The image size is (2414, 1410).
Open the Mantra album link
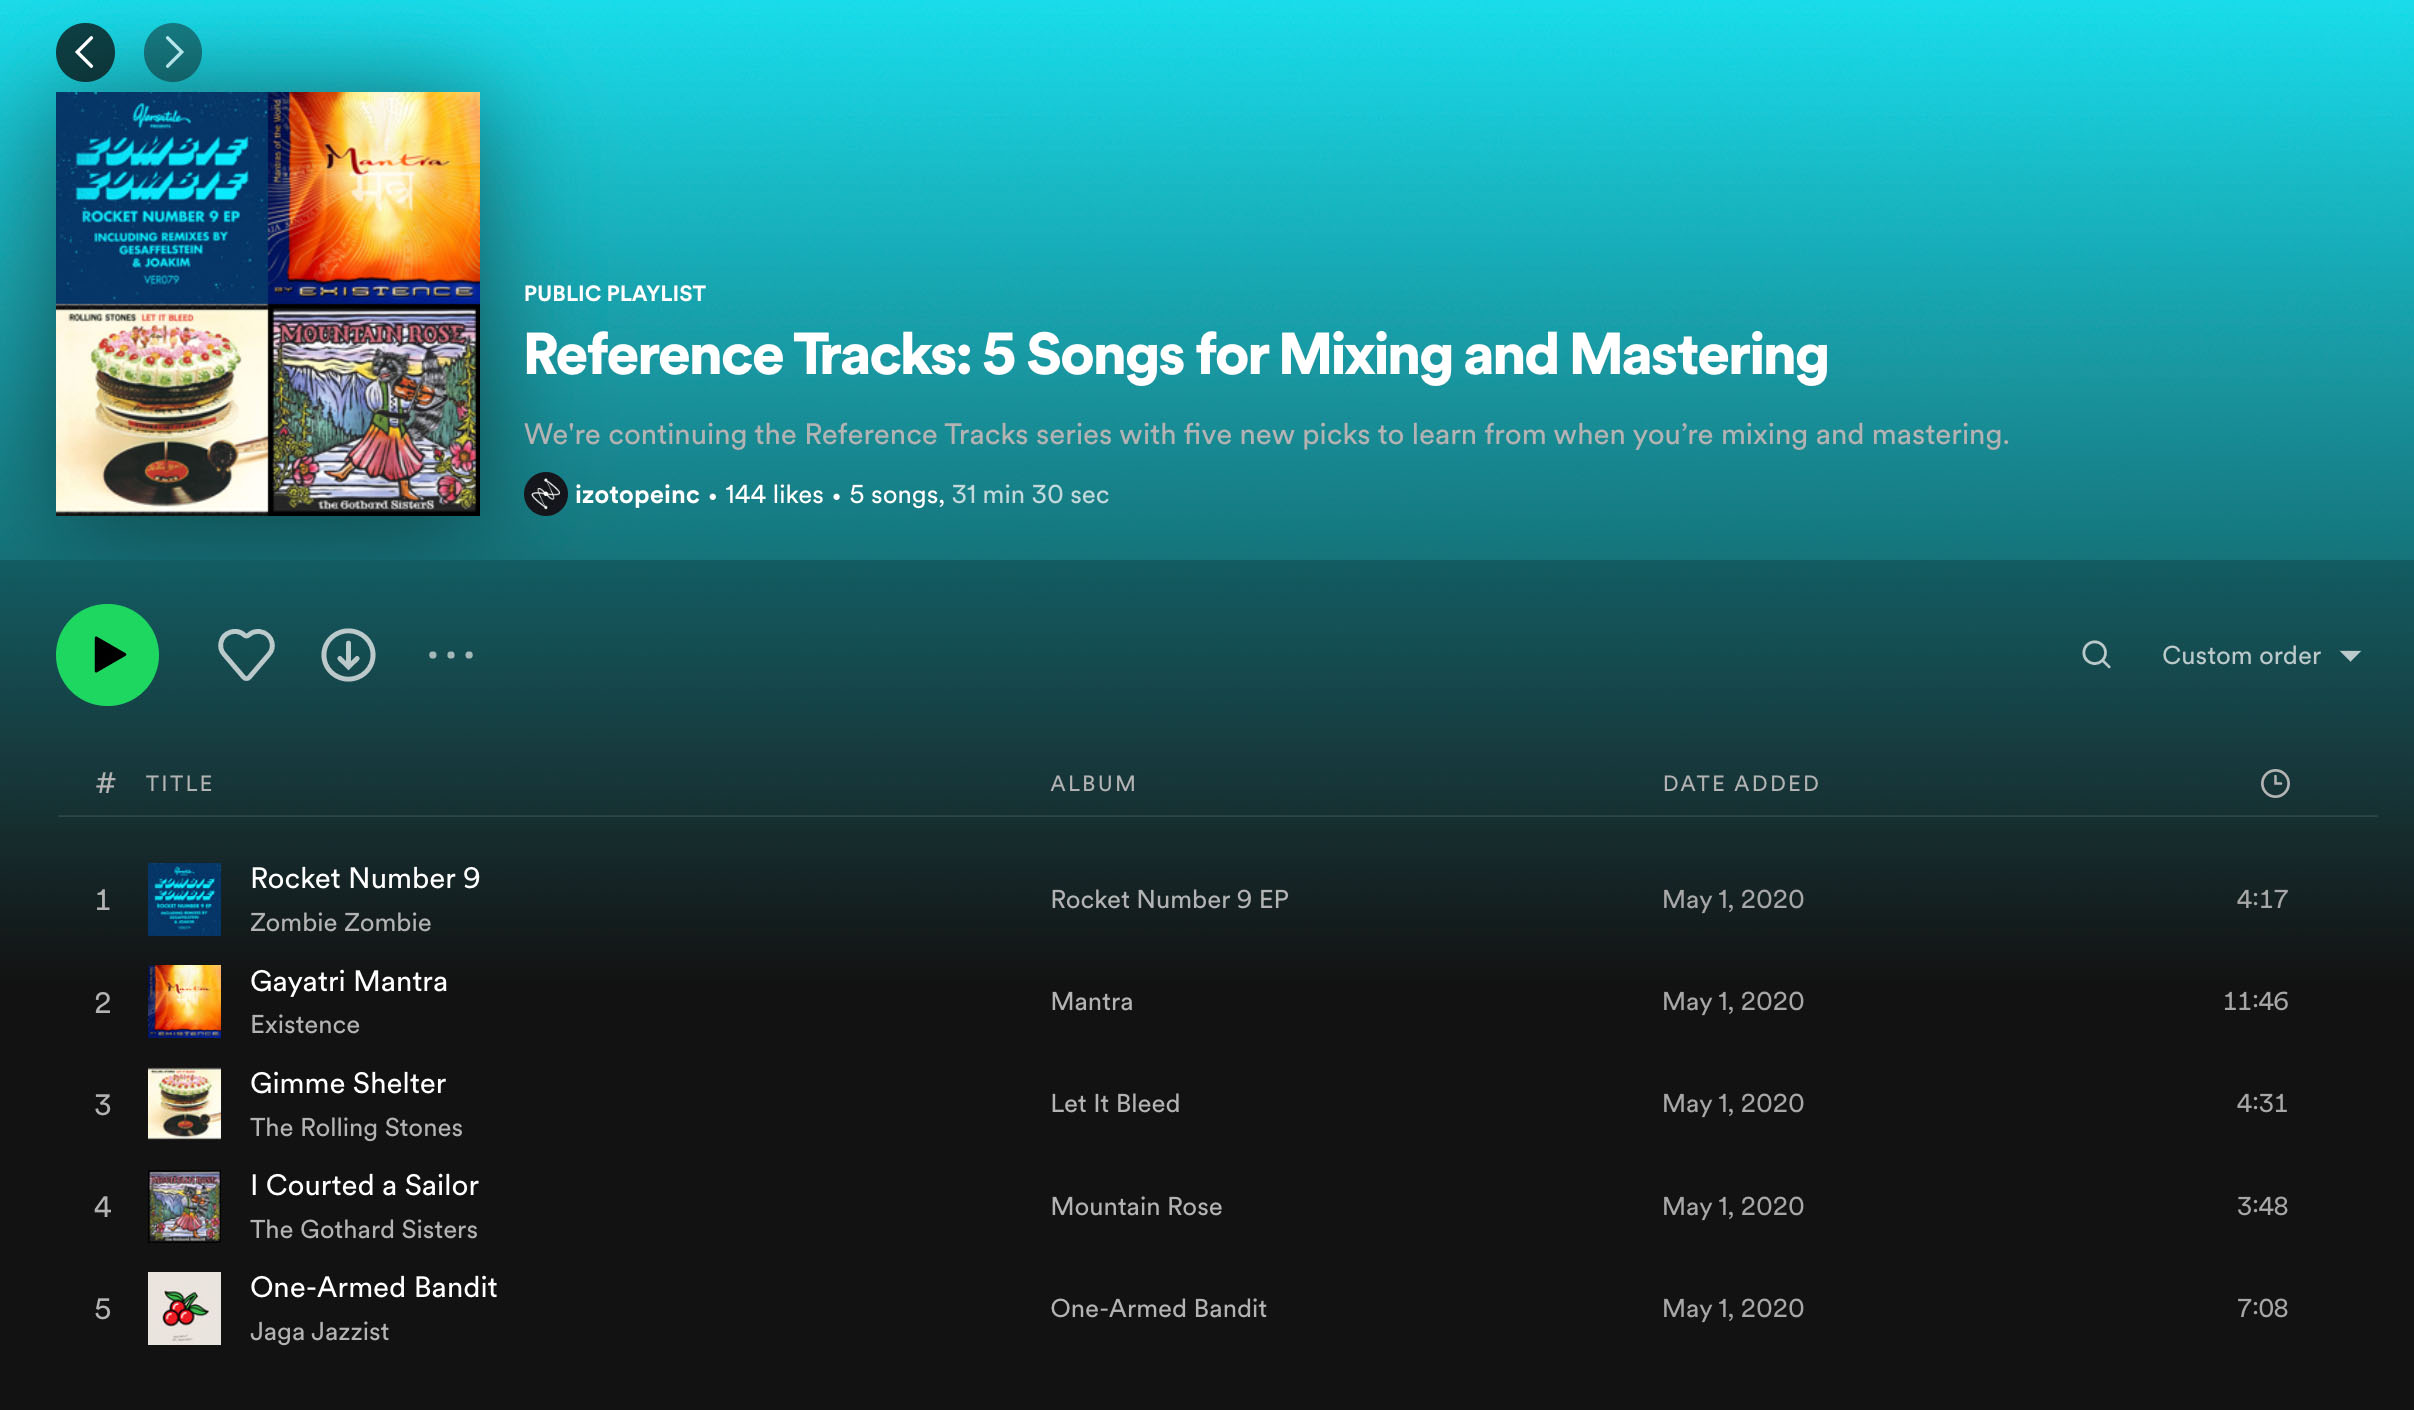pos(1092,1001)
